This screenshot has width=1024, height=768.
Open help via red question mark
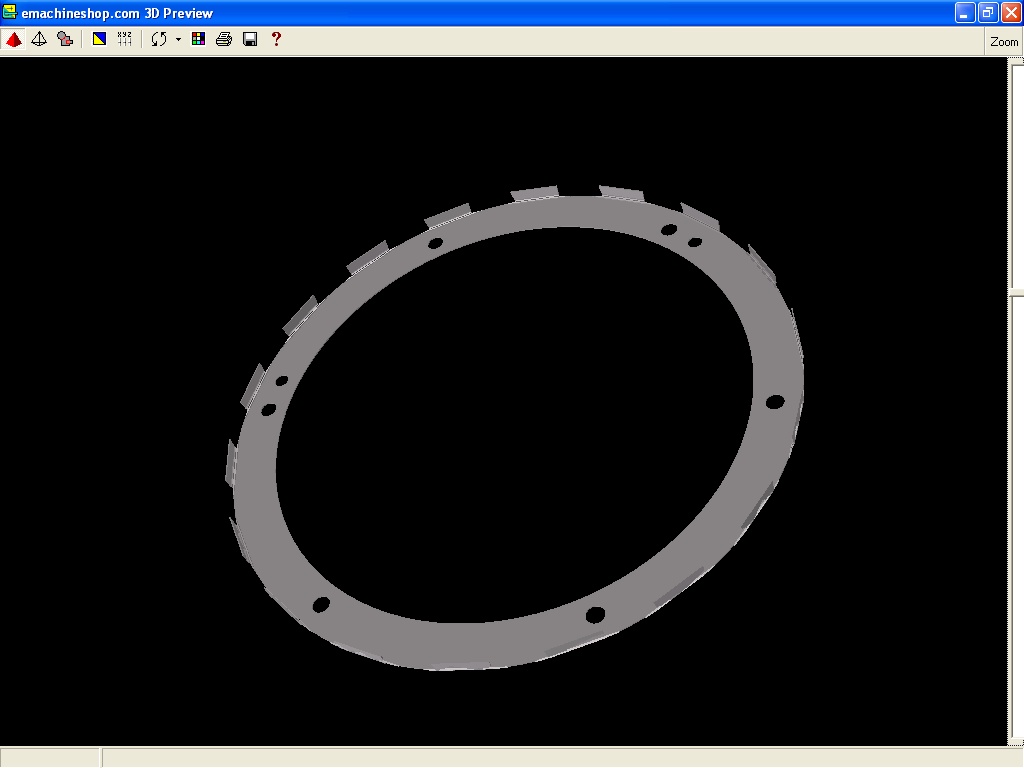pos(276,39)
